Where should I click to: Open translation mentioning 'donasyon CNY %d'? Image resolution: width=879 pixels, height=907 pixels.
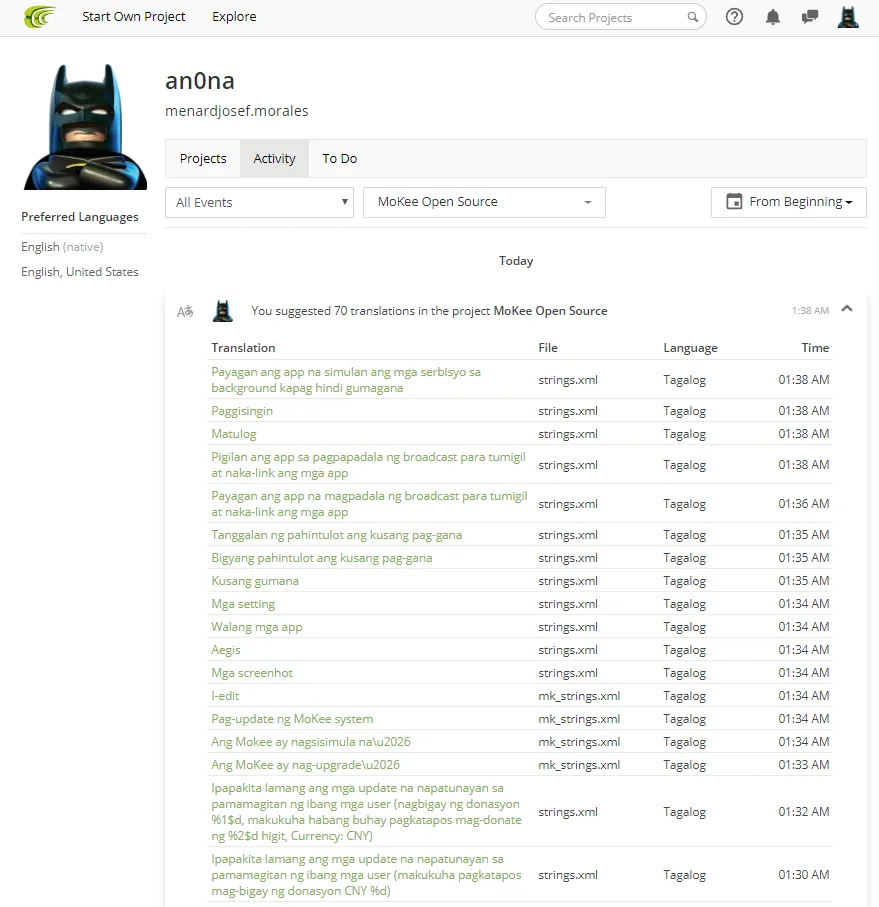[366, 875]
